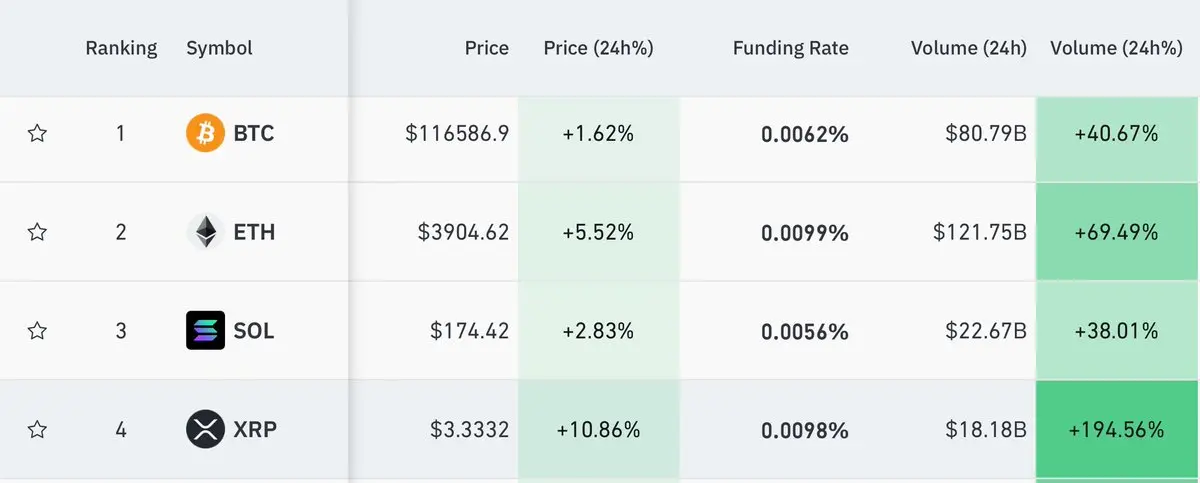1200x483 pixels.
Task: Click the Volume (24h) column header
Action: [969, 48]
